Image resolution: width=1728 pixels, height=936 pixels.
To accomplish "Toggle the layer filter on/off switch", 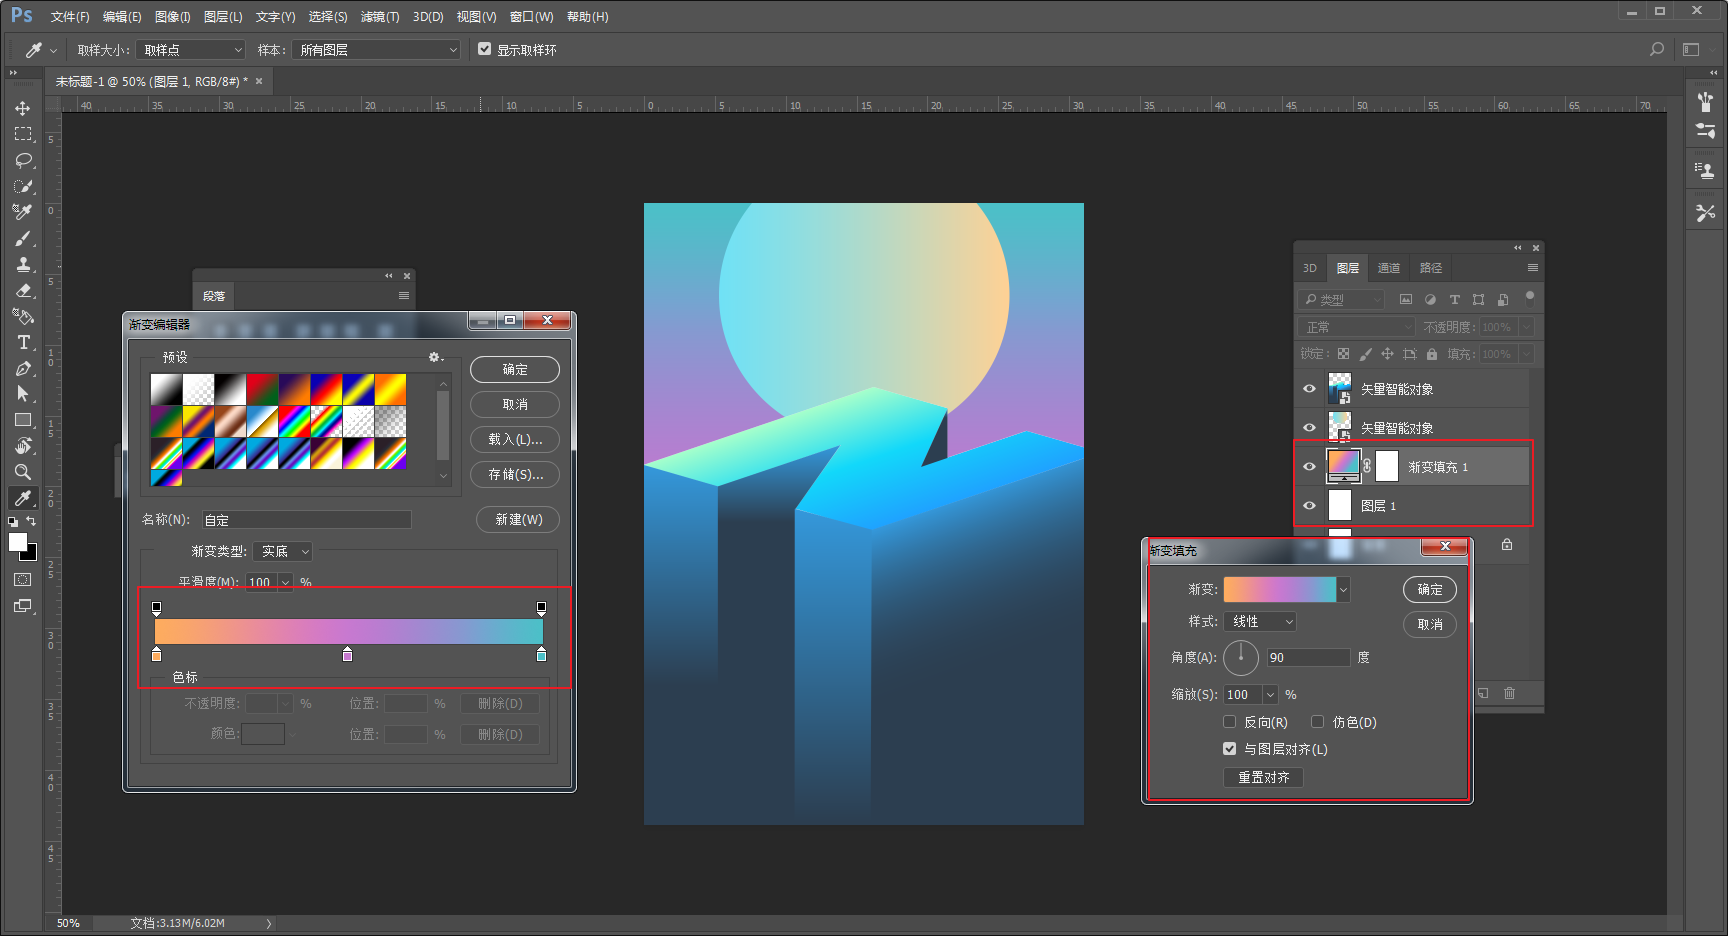I will point(1529,297).
